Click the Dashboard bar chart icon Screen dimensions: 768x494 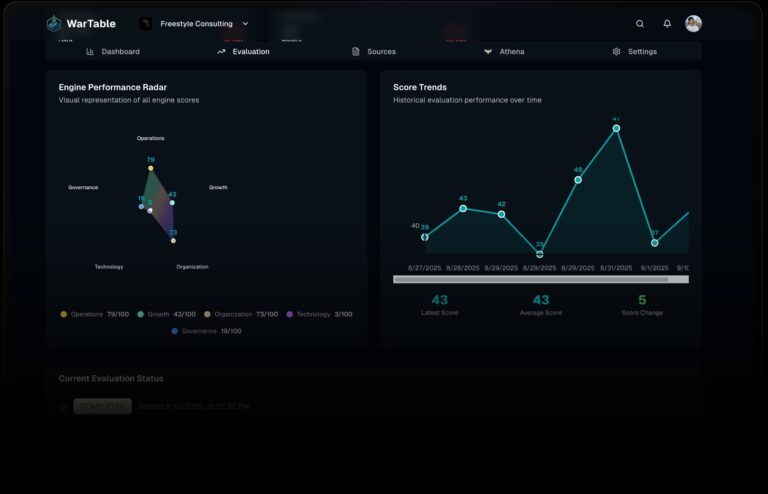tap(90, 52)
